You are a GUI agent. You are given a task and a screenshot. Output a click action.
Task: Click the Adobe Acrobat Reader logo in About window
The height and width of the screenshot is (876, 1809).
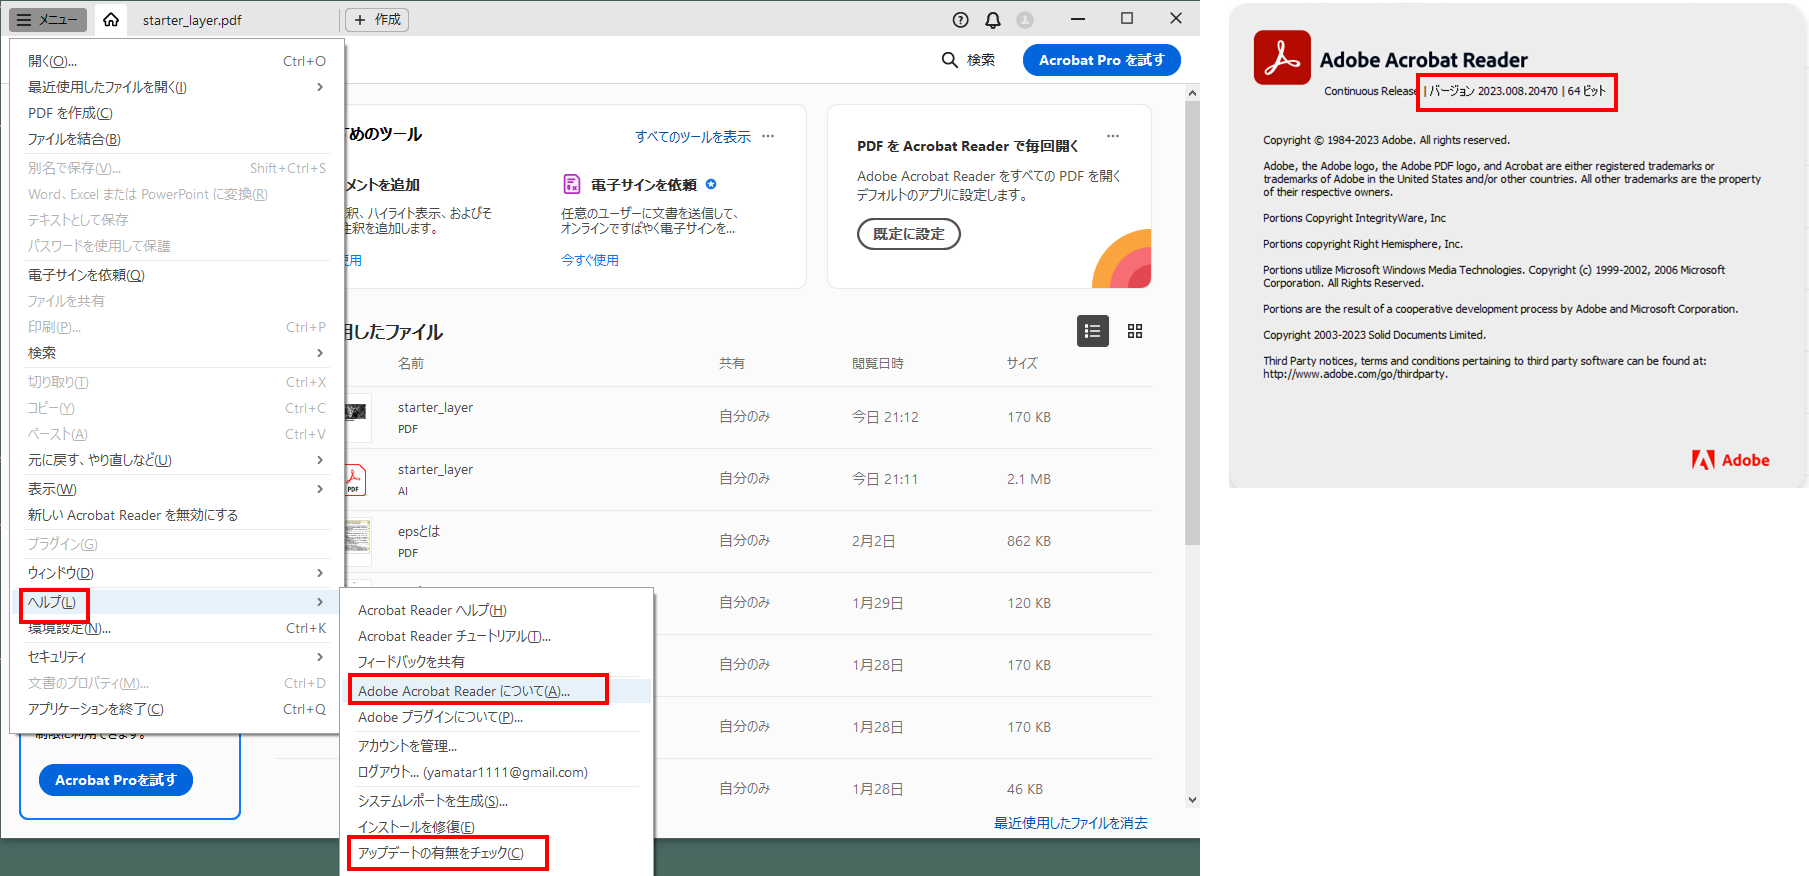(1282, 57)
